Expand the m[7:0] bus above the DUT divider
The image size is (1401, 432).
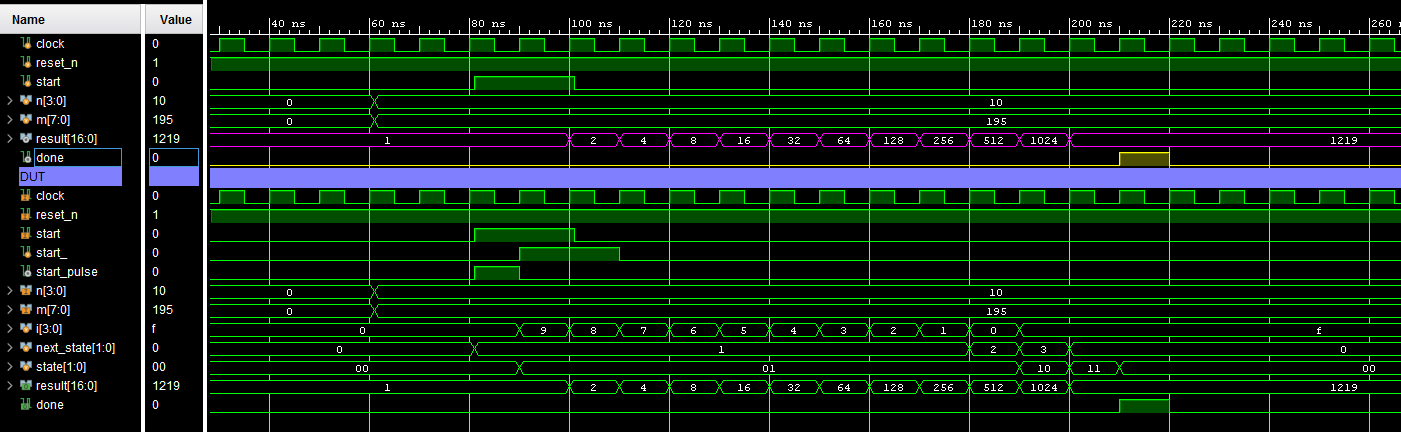[9, 120]
